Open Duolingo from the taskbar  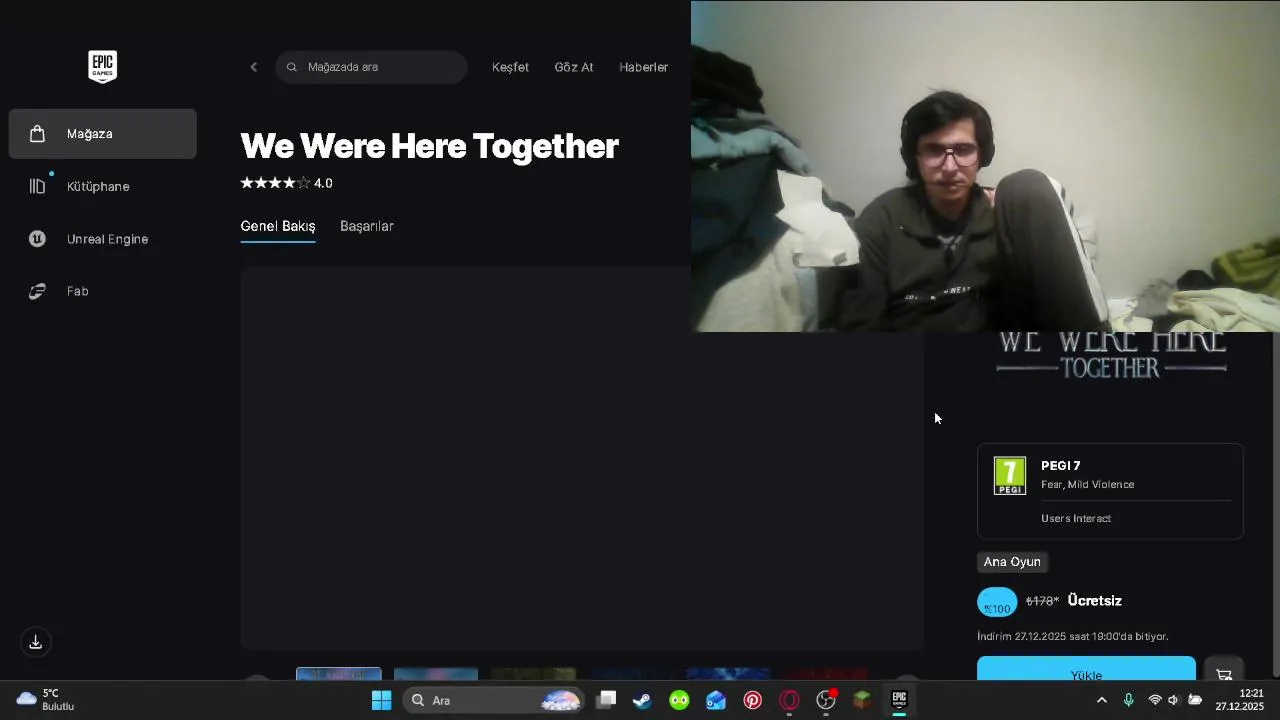679,700
